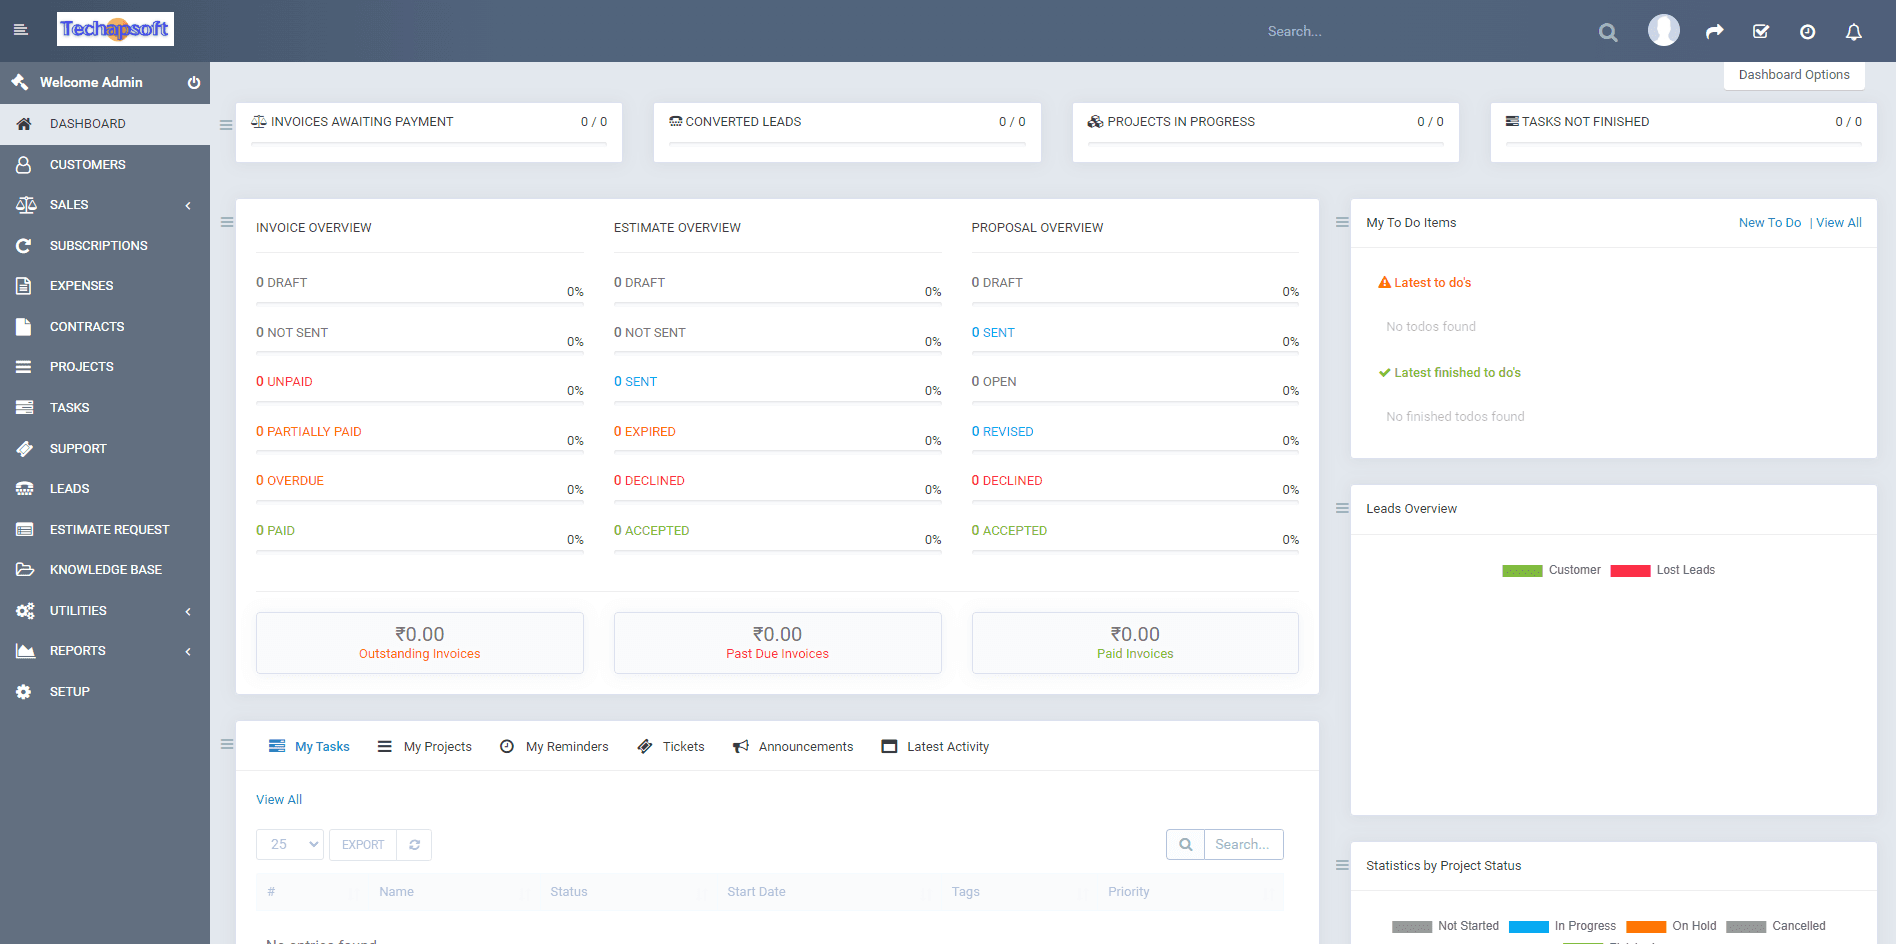Click the share arrow icon in header
The image size is (1896, 944).
tap(1714, 32)
